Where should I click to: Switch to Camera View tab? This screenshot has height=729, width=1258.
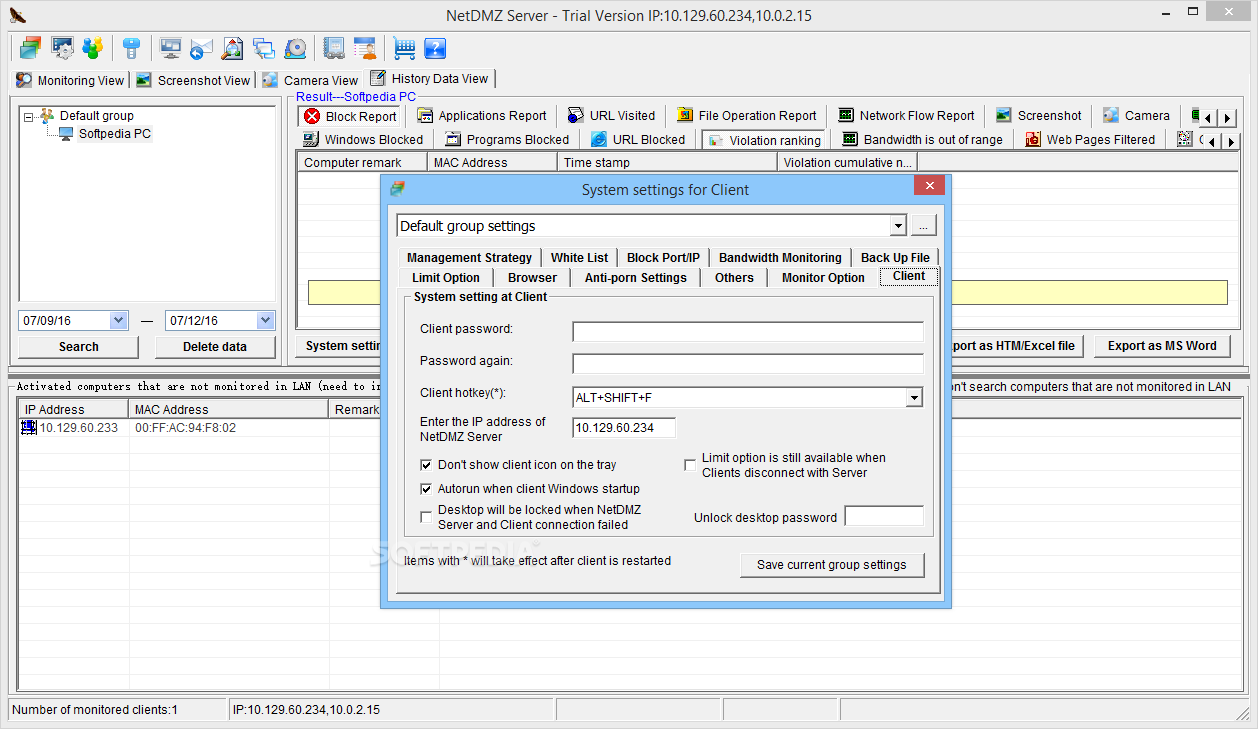tap(310, 80)
